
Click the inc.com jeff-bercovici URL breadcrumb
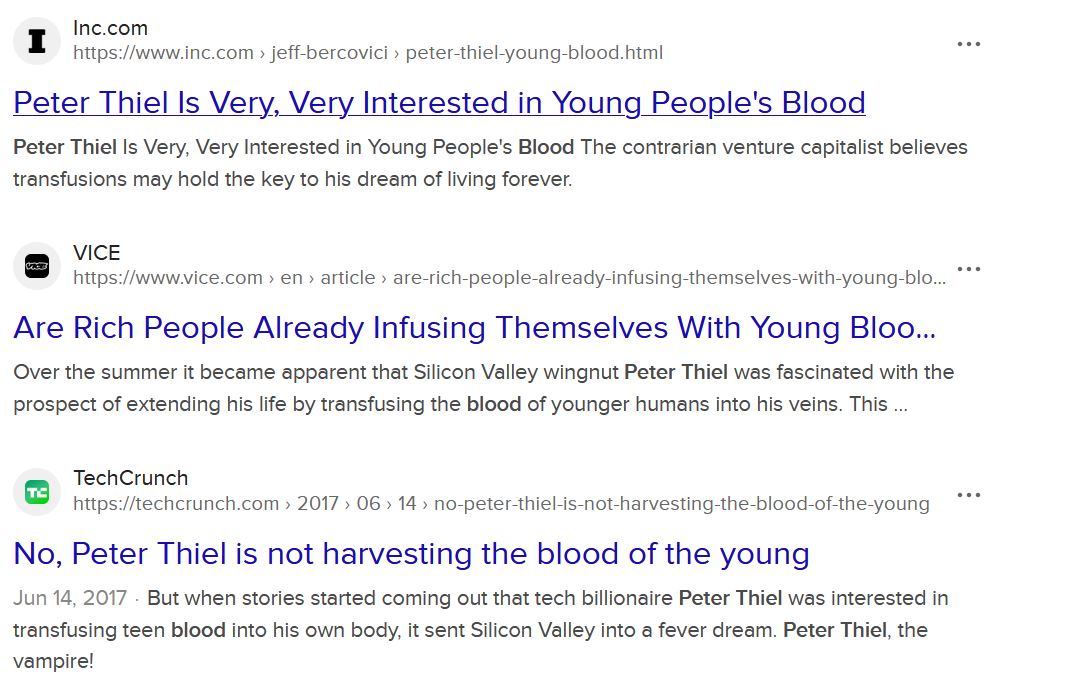(367, 53)
